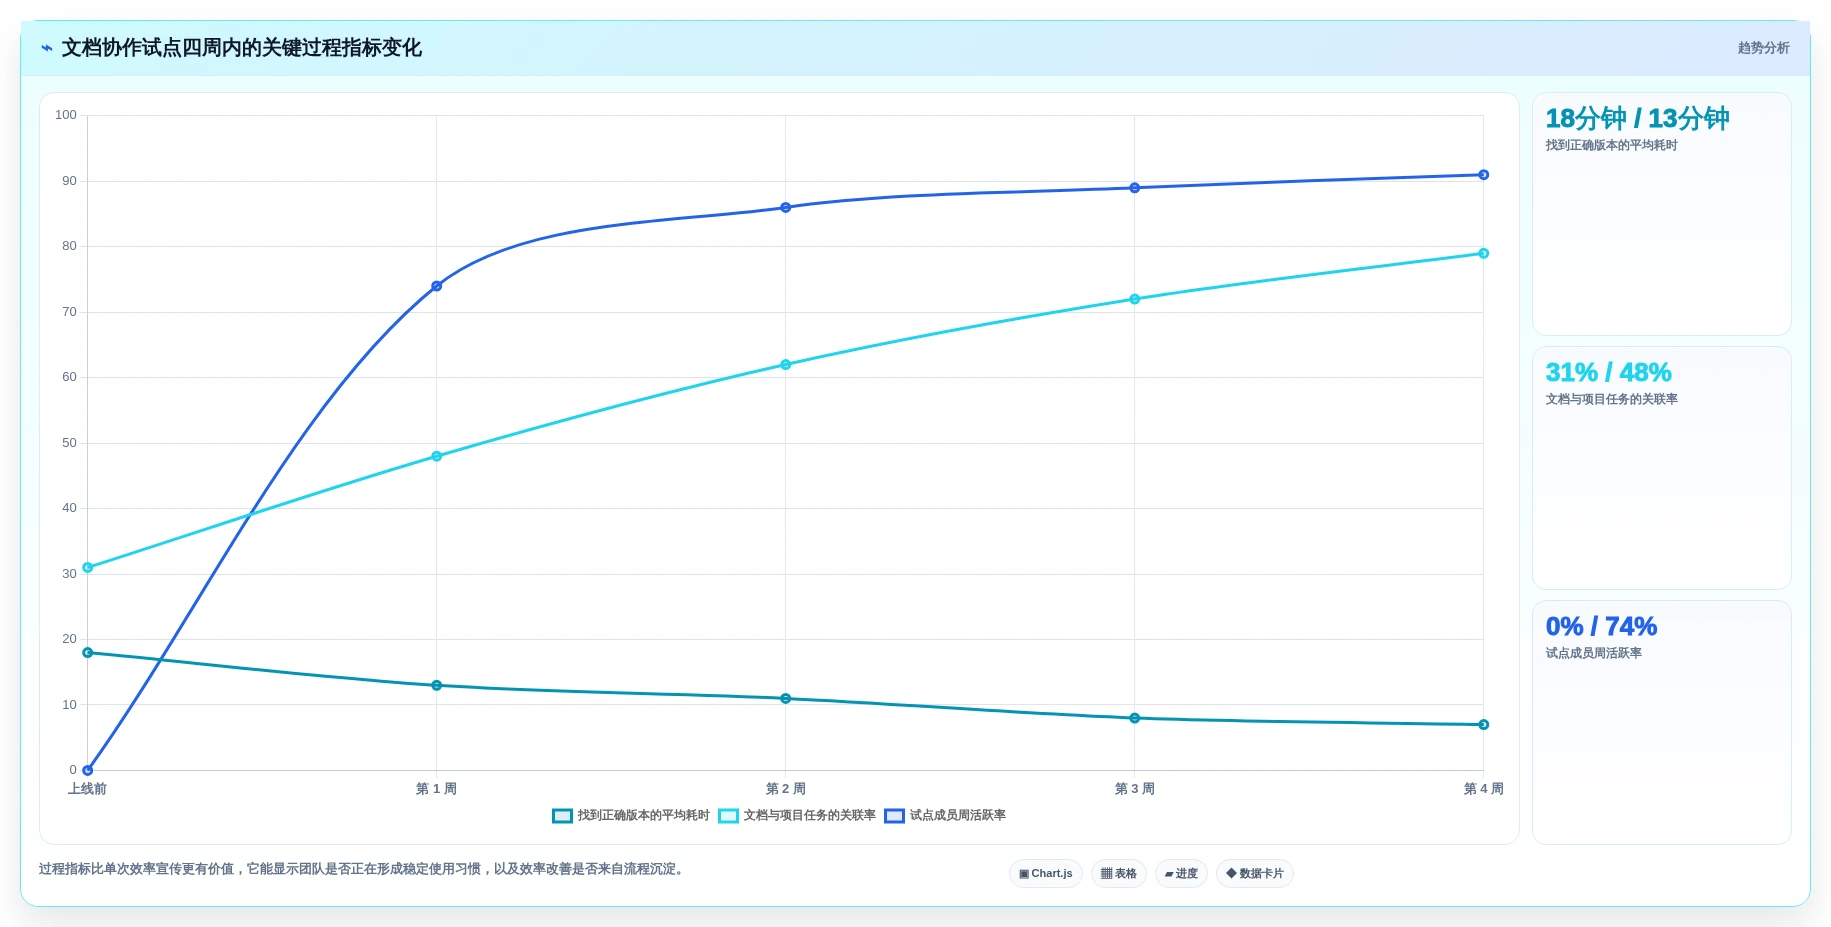
Task: Click the cyan data point at 第 4 周 (79)
Action: pos(1483,253)
